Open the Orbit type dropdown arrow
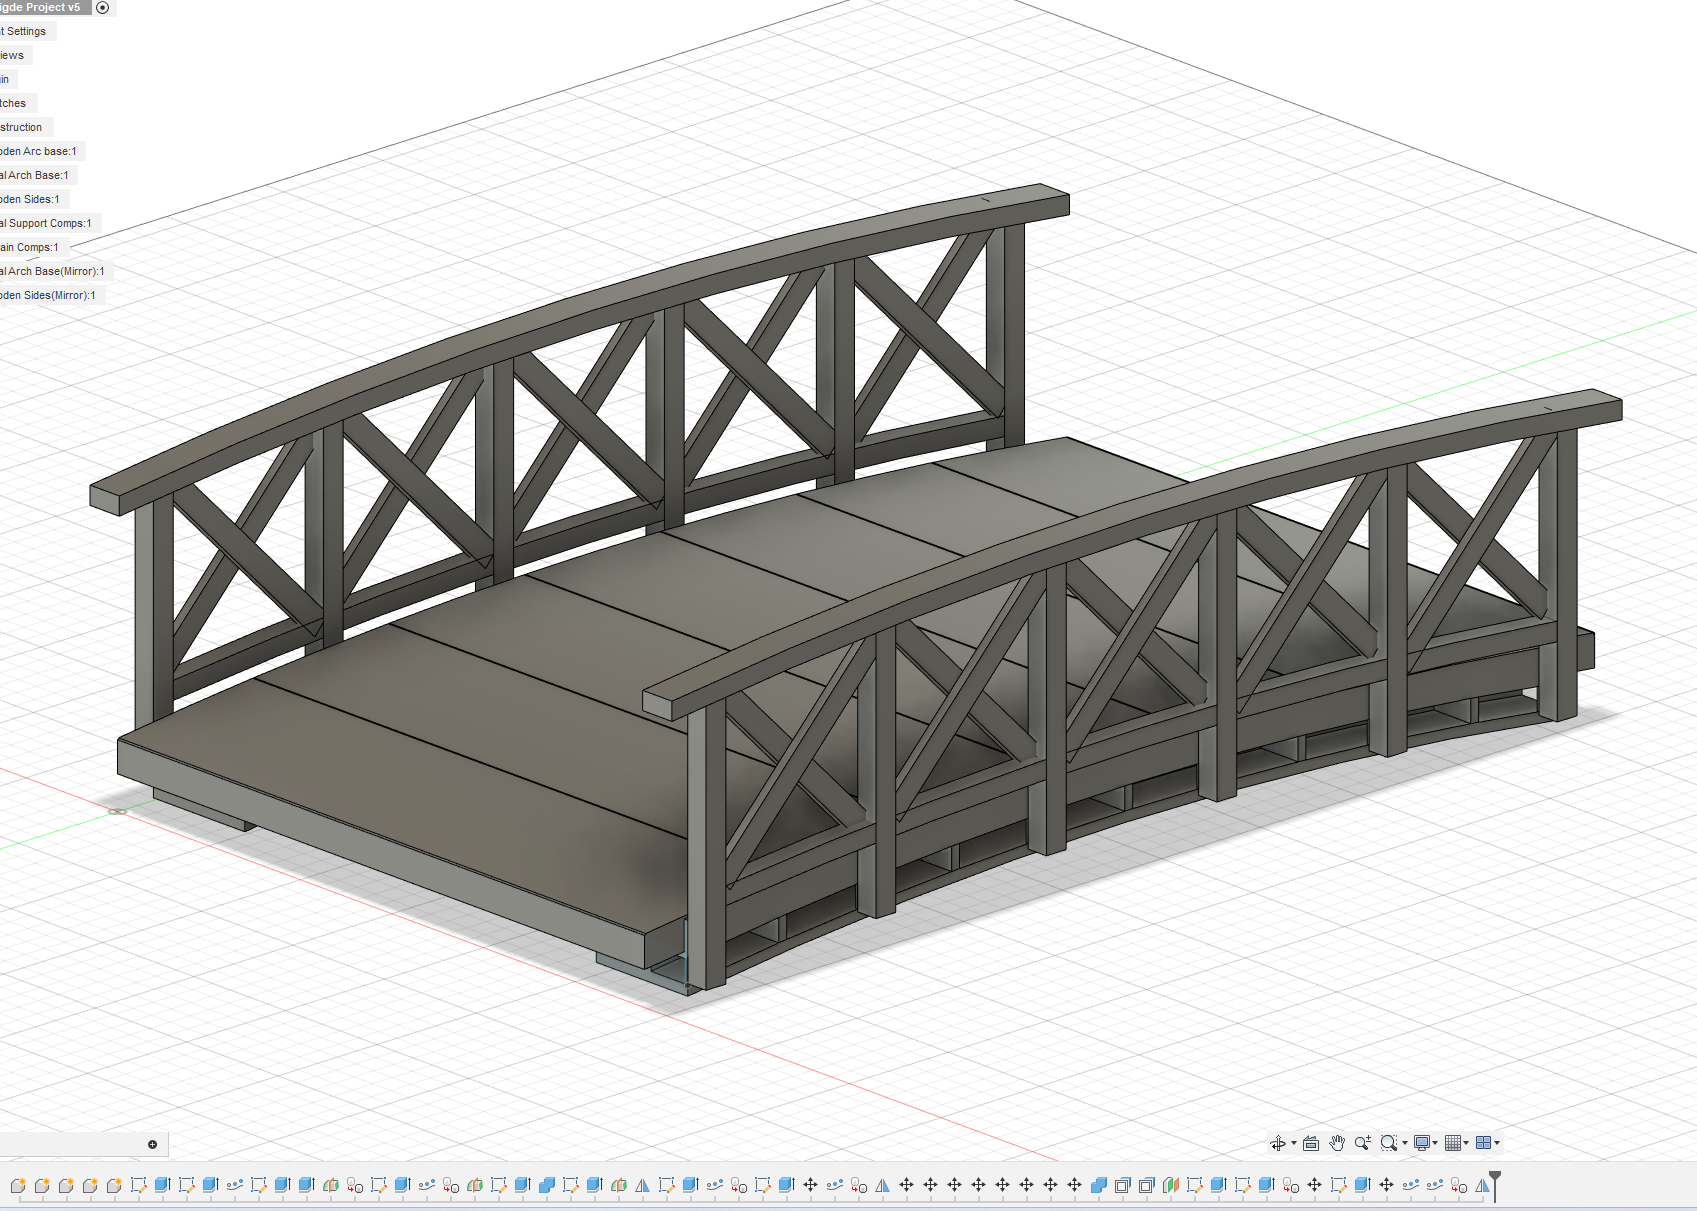The width and height of the screenshot is (1697, 1211). click(x=1294, y=1143)
